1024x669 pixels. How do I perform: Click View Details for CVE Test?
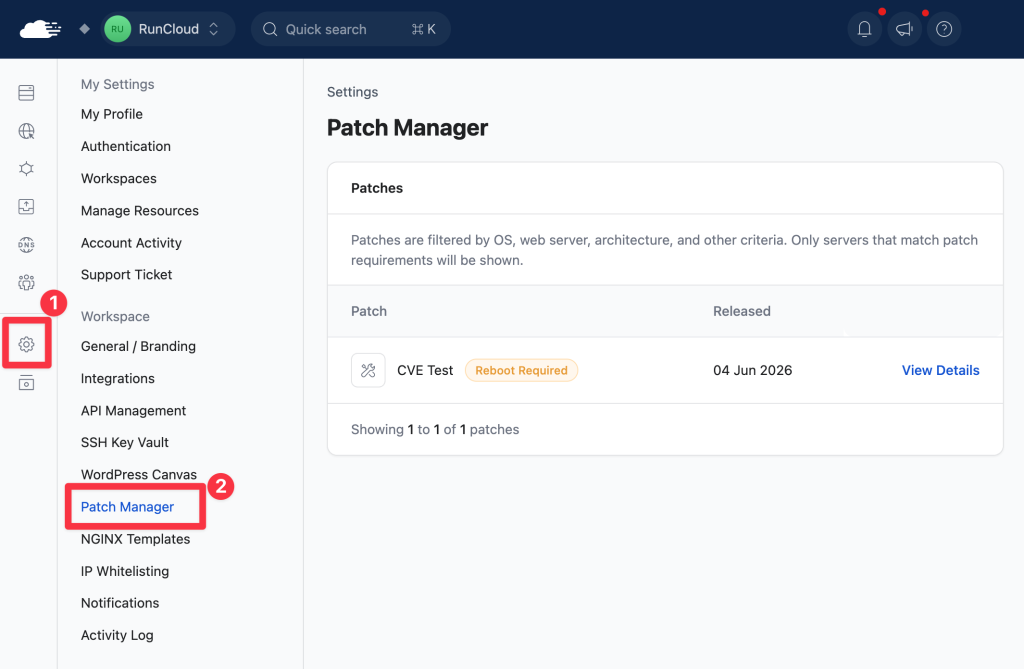point(940,370)
